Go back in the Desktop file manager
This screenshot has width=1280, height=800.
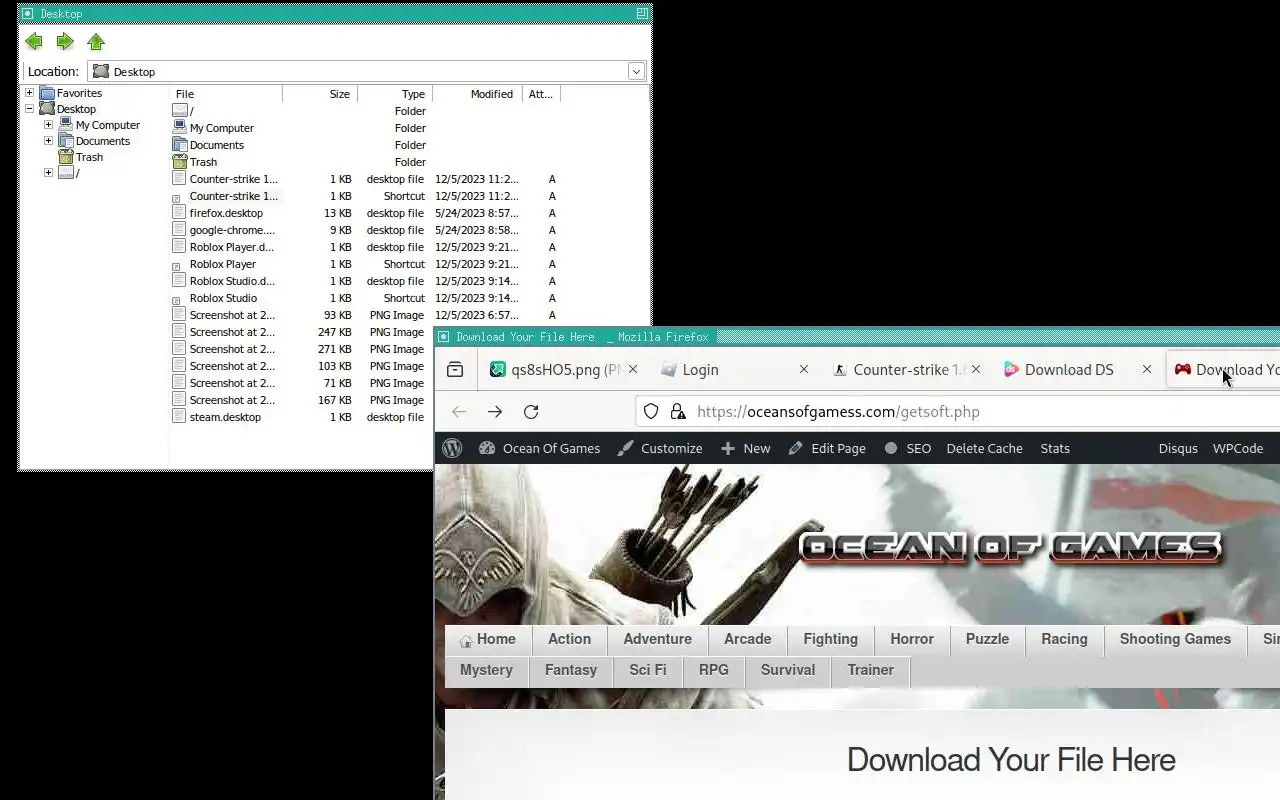(x=34, y=42)
